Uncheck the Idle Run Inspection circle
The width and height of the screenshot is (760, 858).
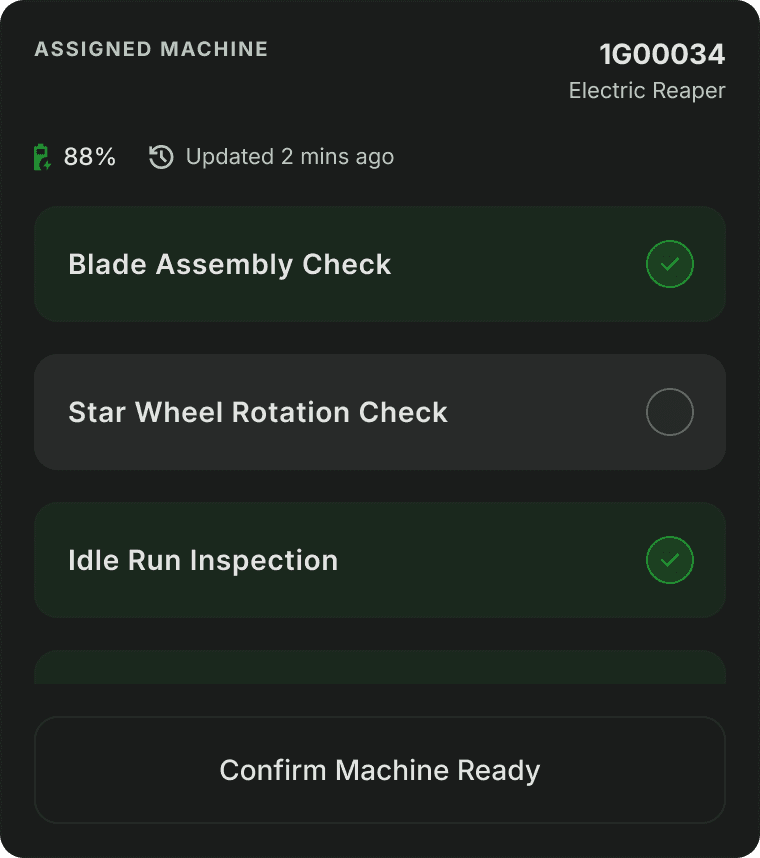click(670, 560)
